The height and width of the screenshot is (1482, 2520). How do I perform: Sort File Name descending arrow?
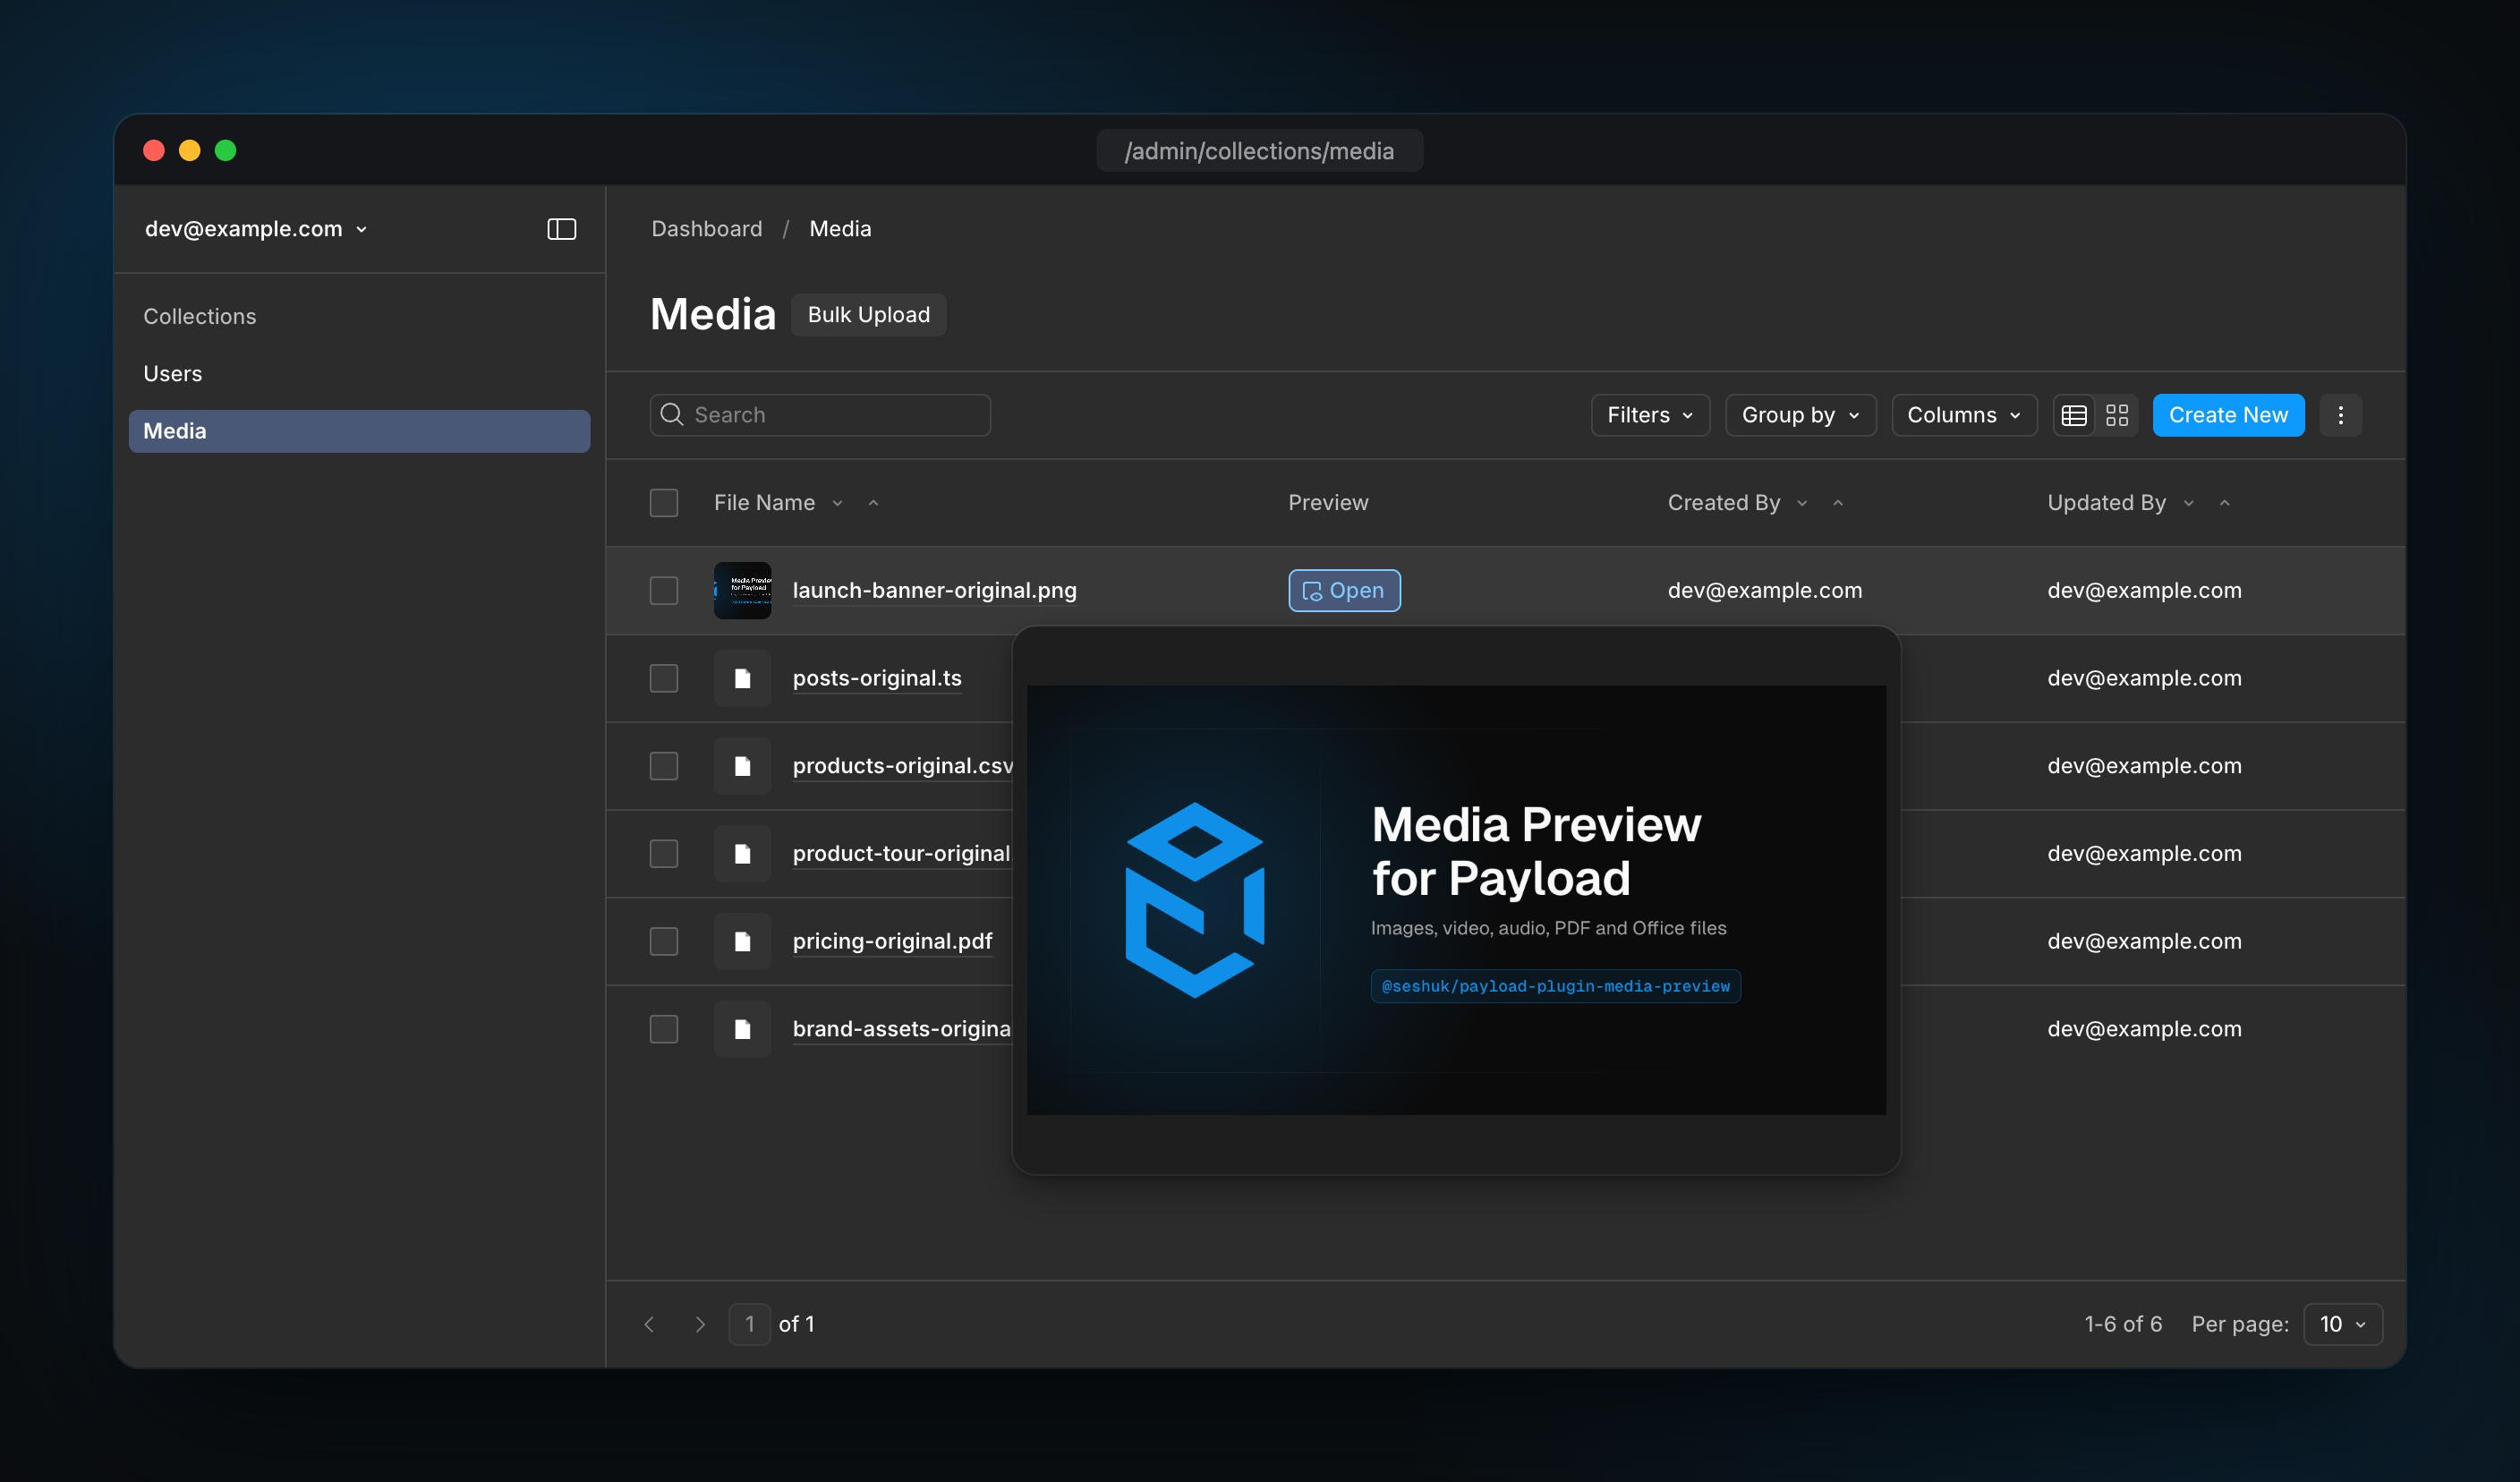click(838, 503)
